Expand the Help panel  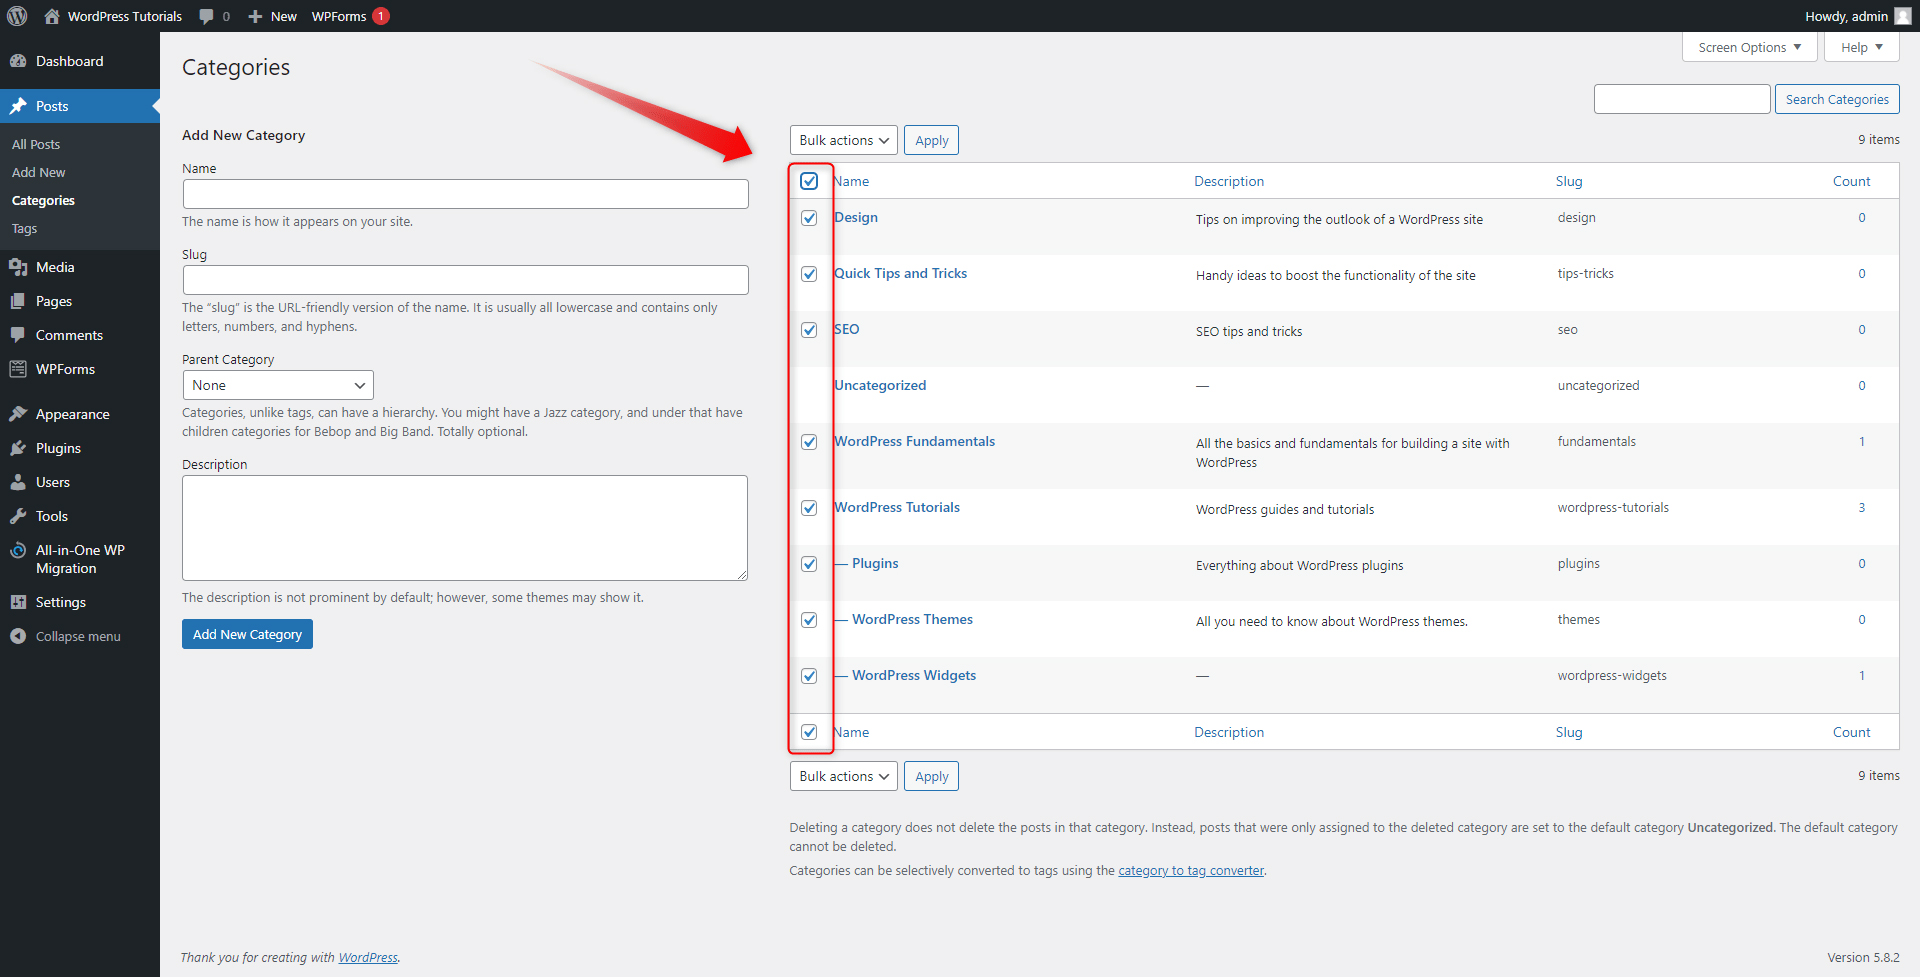(x=1861, y=47)
